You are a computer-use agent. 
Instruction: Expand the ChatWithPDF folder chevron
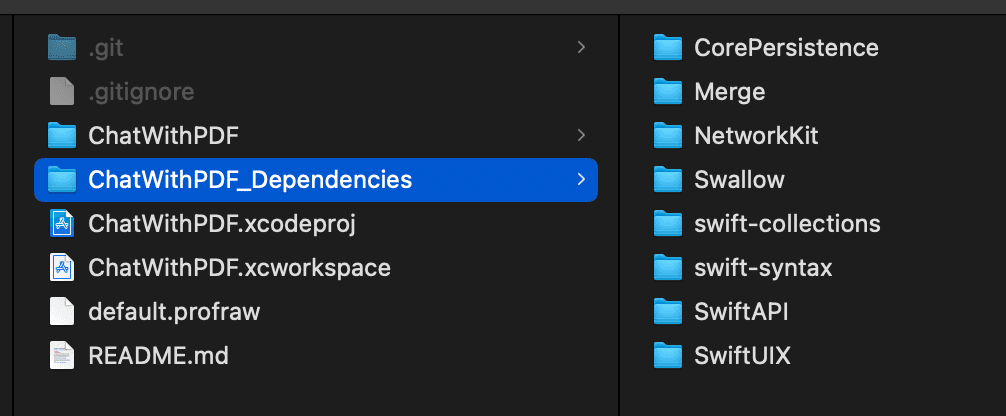581,135
